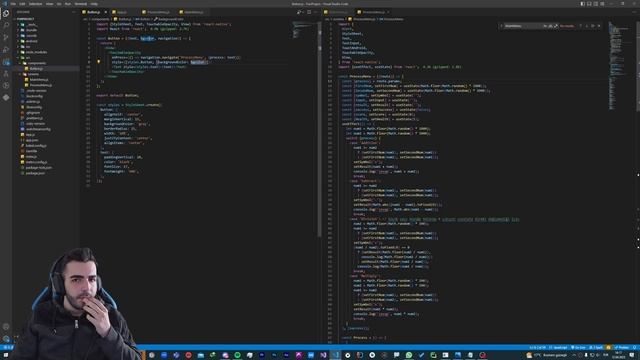Click the line and column indicator
Viewport: 640px width, 360px height.
[x=538, y=347]
